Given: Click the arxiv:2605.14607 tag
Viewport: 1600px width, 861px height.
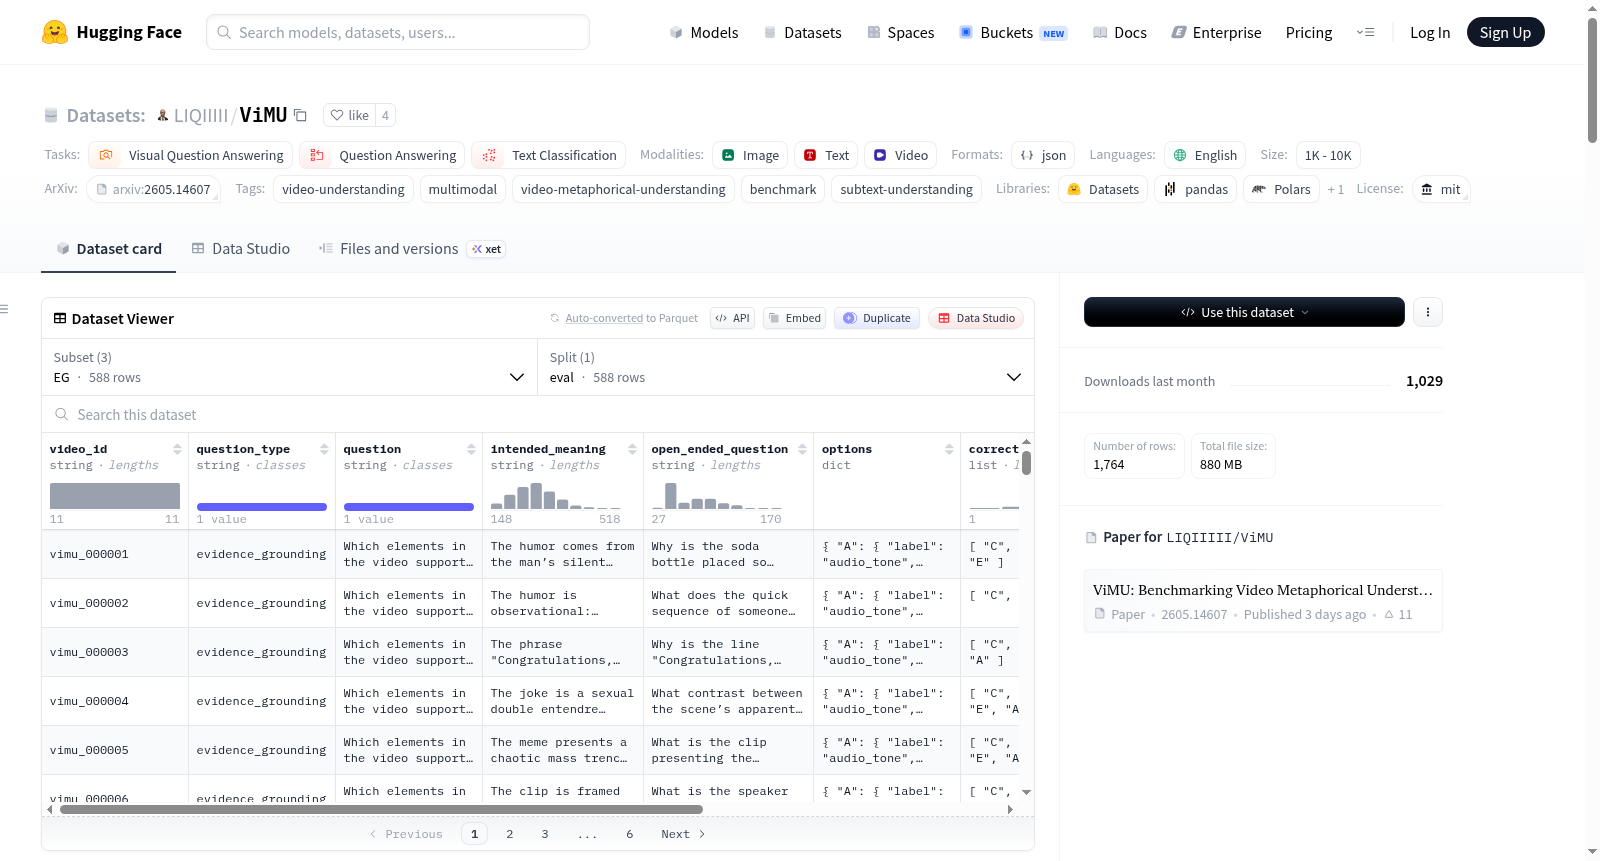Looking at the screenshot, I should (153, 189).
